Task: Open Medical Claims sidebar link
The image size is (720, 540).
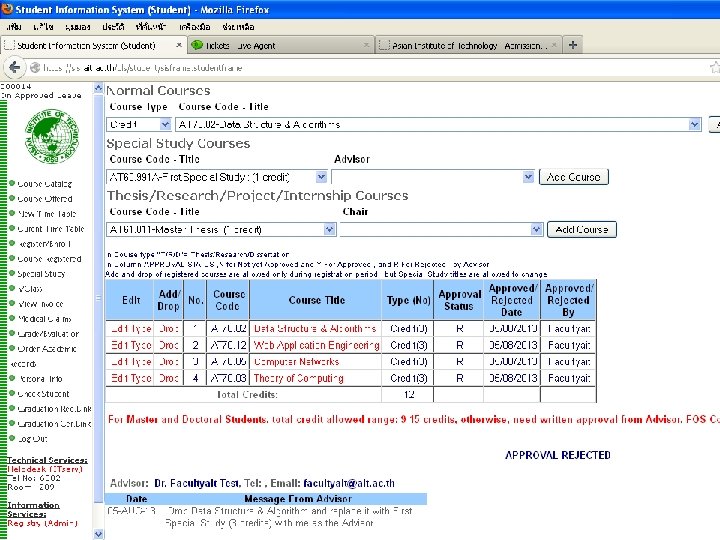Action: (x=44, y=319)
